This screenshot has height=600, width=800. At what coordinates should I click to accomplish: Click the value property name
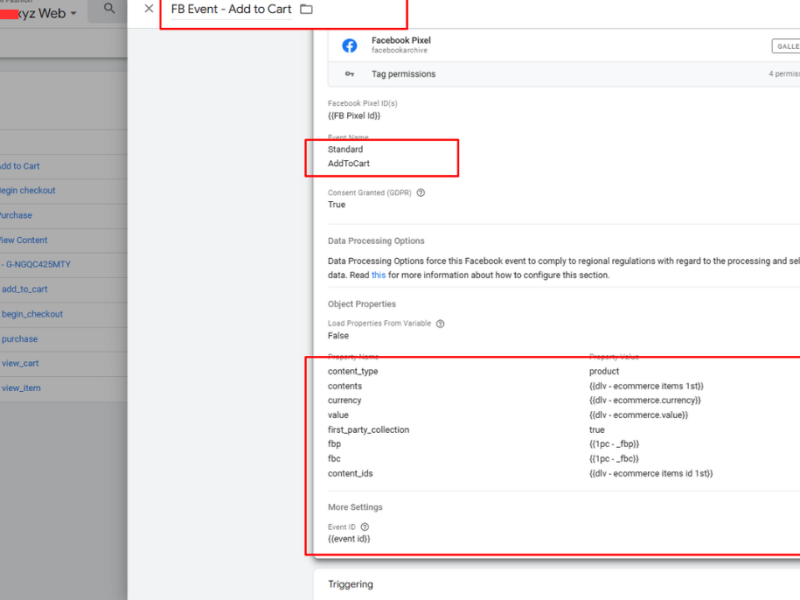click(338, 415)
